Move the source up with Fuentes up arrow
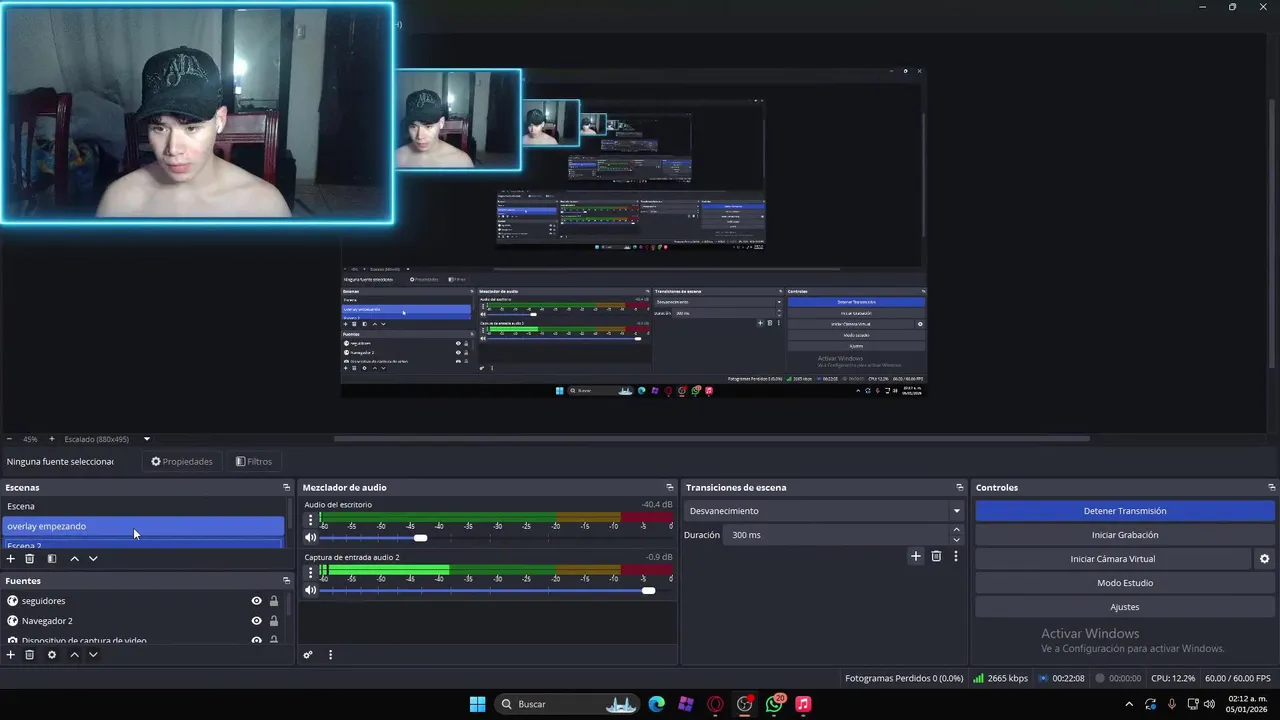 pos(74,655)
